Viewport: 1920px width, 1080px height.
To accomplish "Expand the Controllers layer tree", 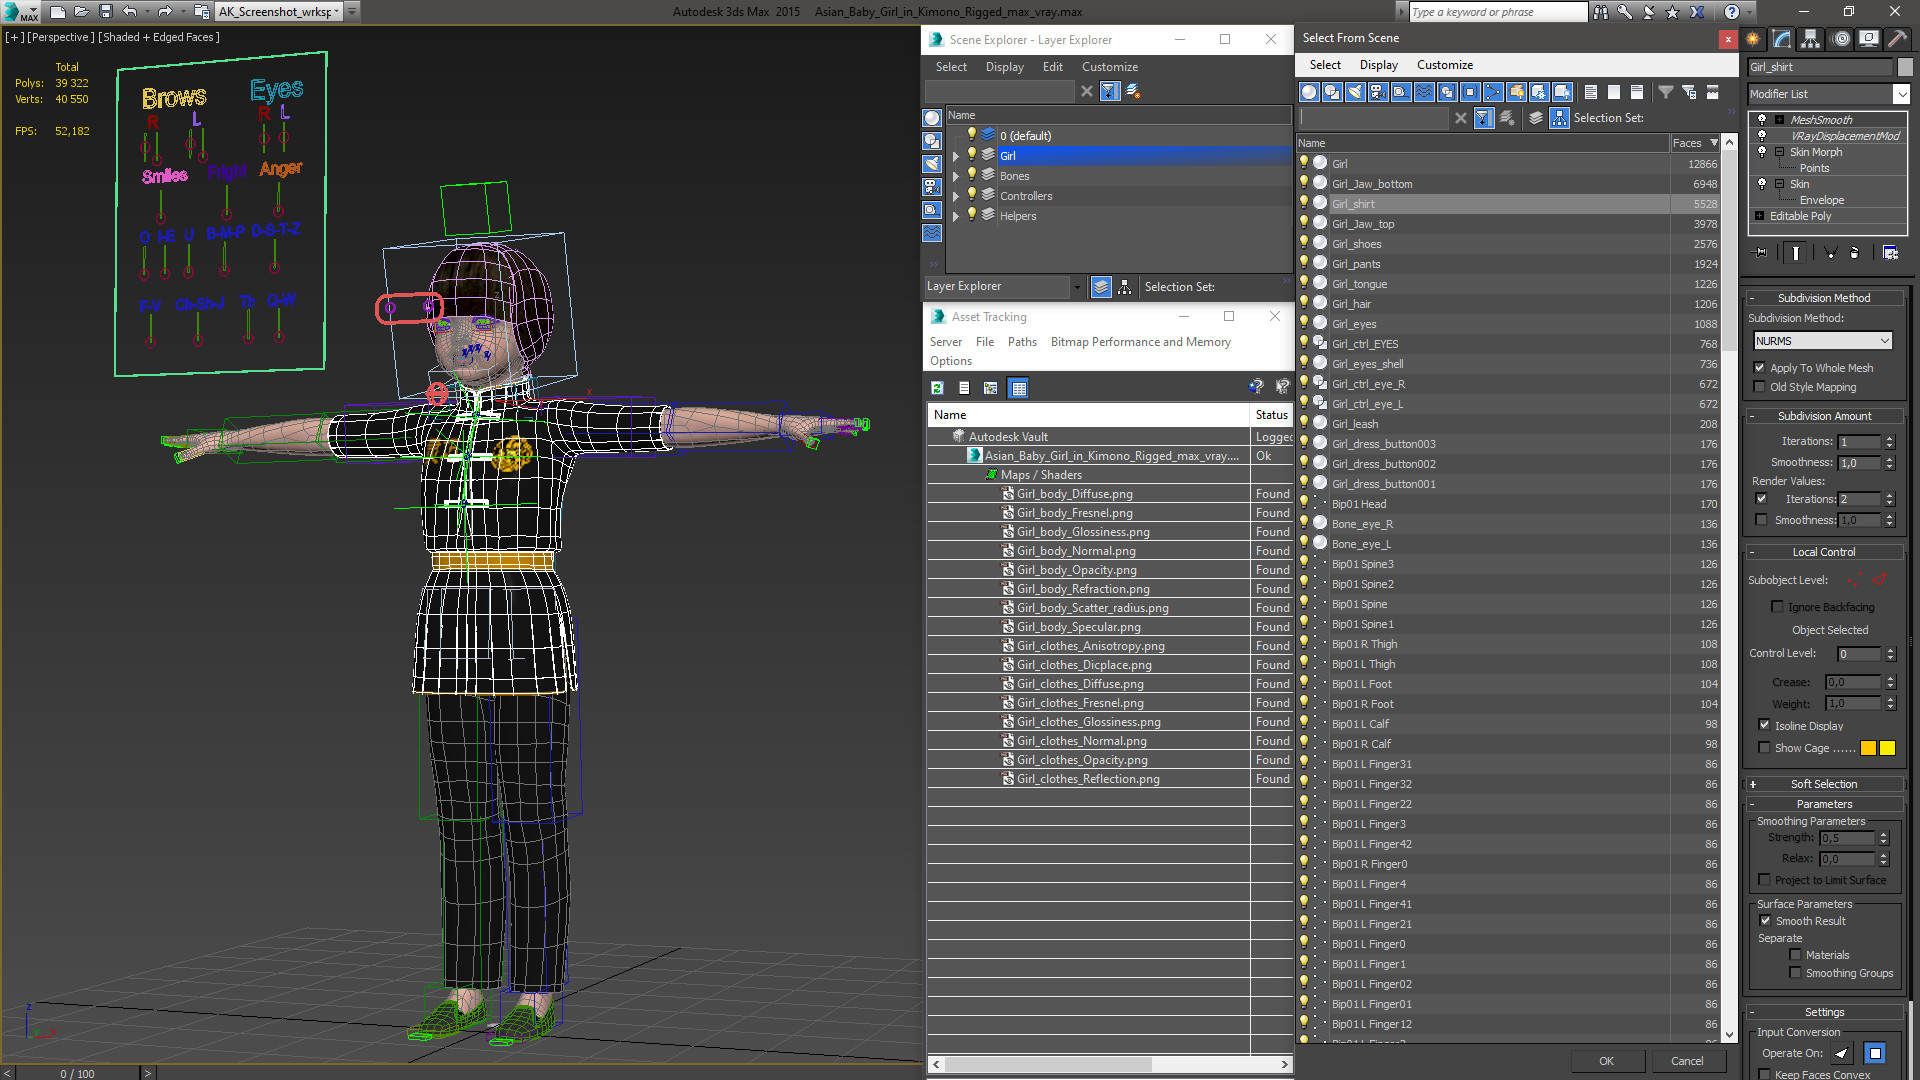I will (956, 196).
